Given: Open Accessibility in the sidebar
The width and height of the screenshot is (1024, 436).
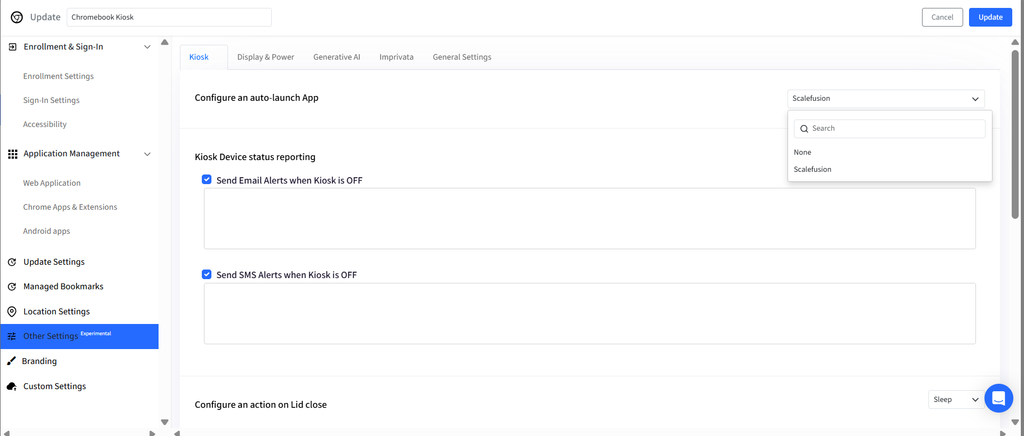Looking at the screenshot, I should pos(44,124).
